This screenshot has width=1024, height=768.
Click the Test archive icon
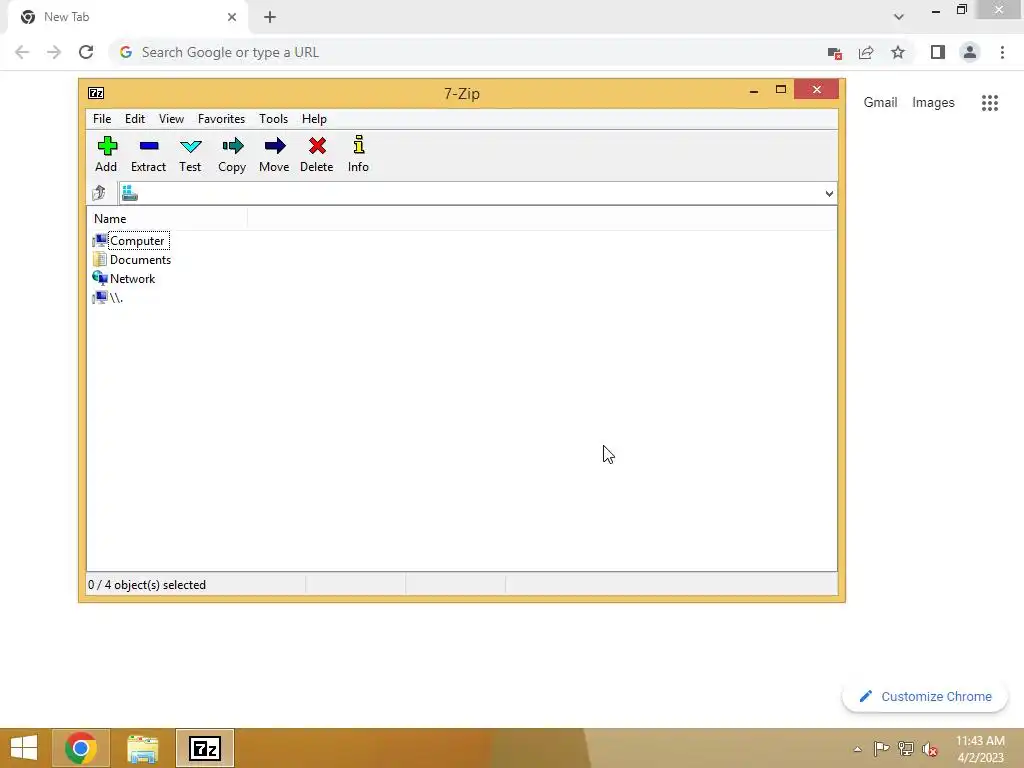tap(190, 155)
